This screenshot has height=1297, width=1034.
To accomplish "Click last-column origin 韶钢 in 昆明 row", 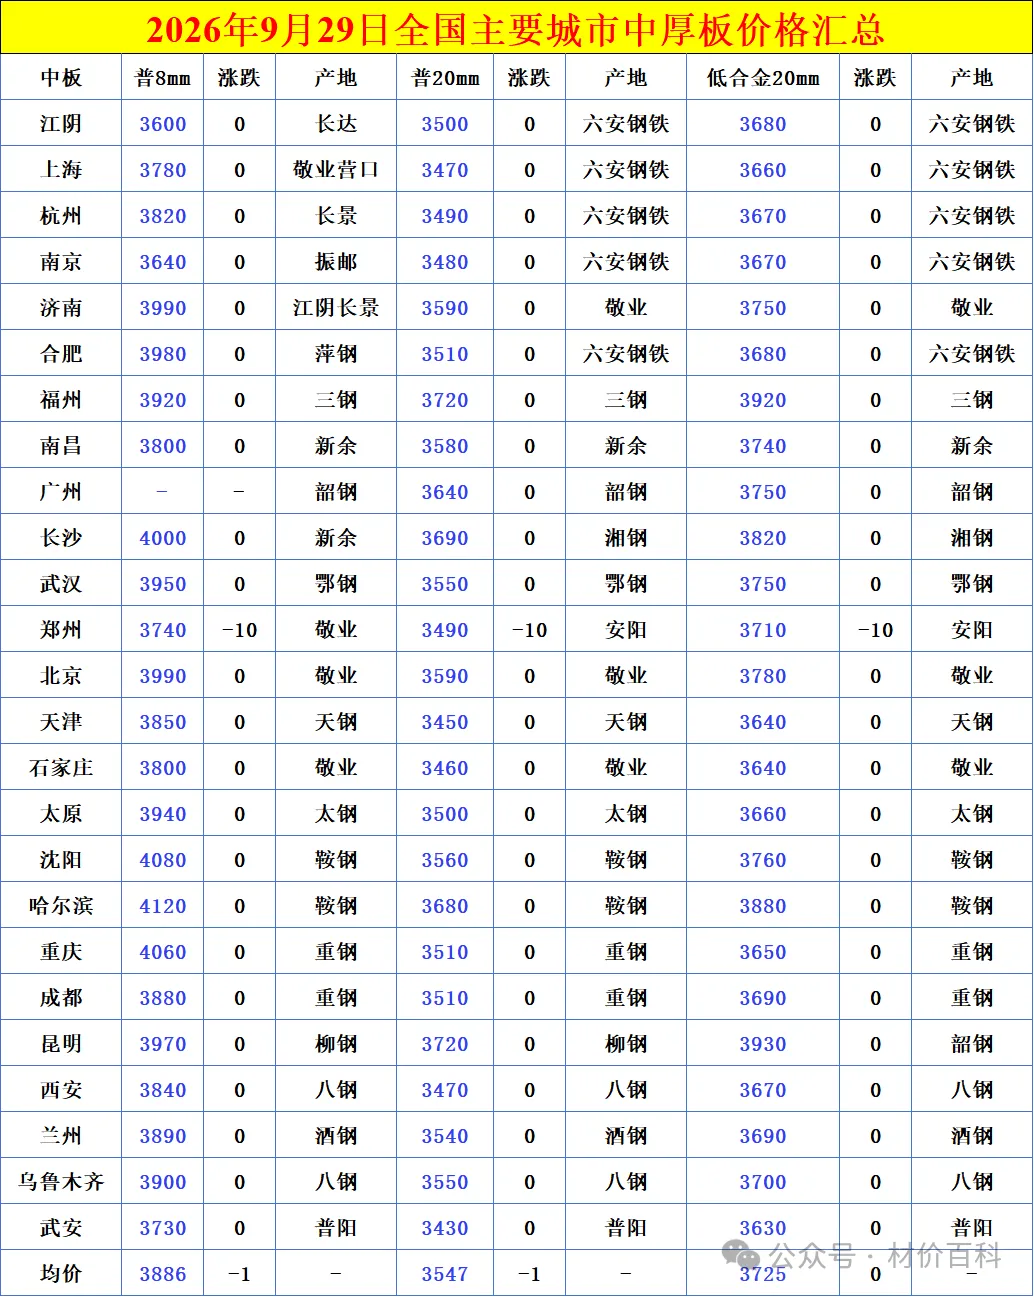I will coord(972,1044).
